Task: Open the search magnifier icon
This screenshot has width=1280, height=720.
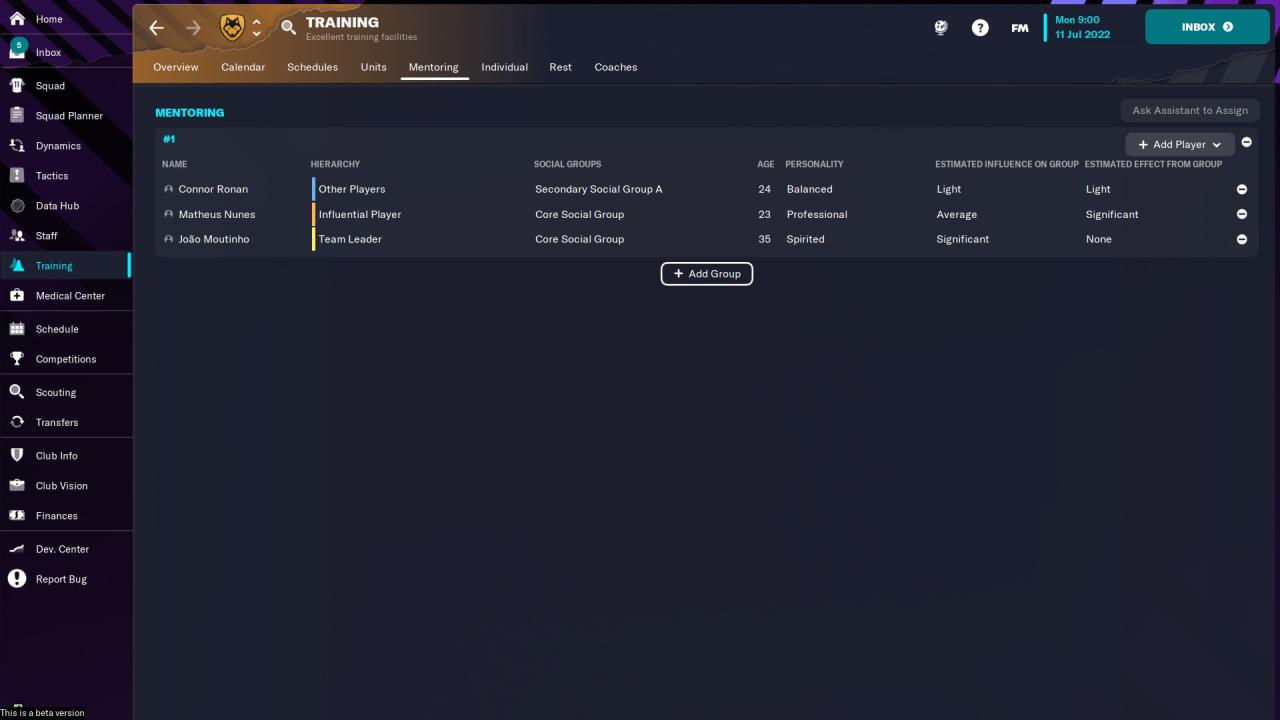Action: click(289, 28)
